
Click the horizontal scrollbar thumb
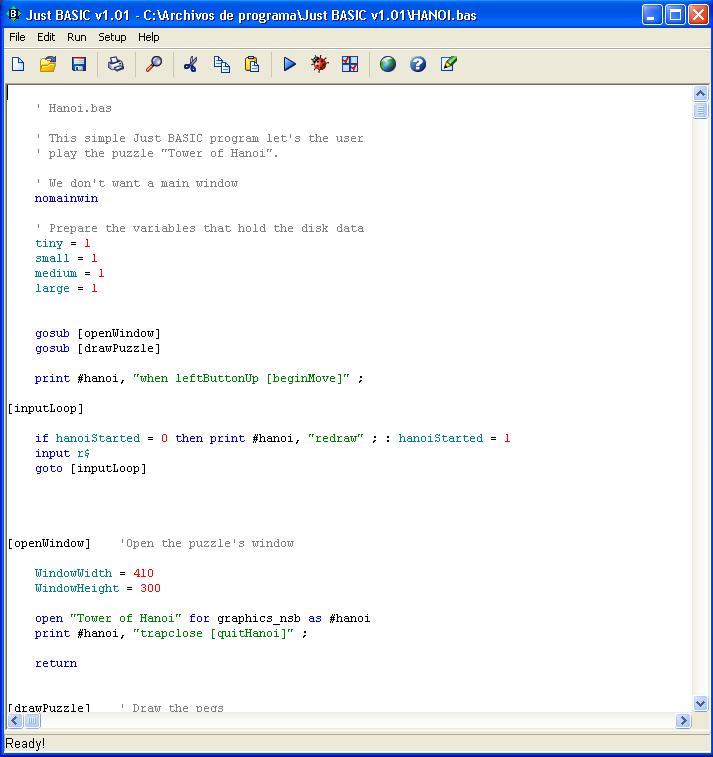click(32, 721)
